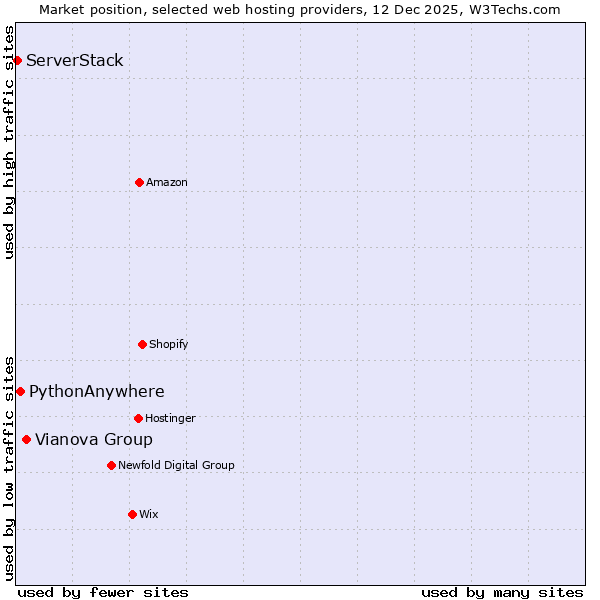This screenshot has height=600, width=600.
Task: Click the 'Wix' label
Action: coord(149,514)
